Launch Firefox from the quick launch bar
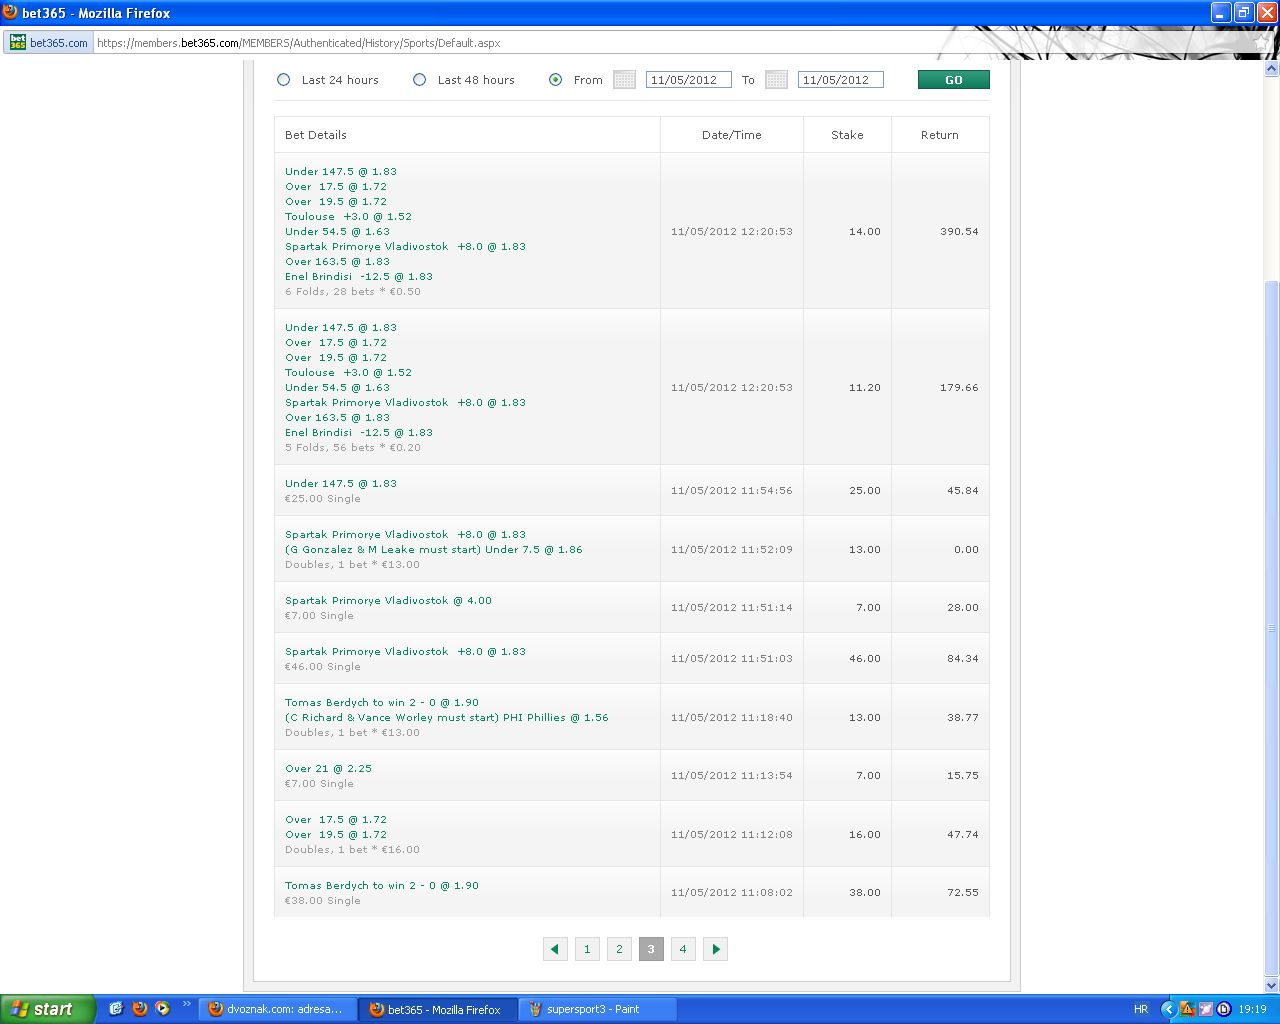The width and height of the screenshot is (1280, 1024). click(x=139, y=1009)
